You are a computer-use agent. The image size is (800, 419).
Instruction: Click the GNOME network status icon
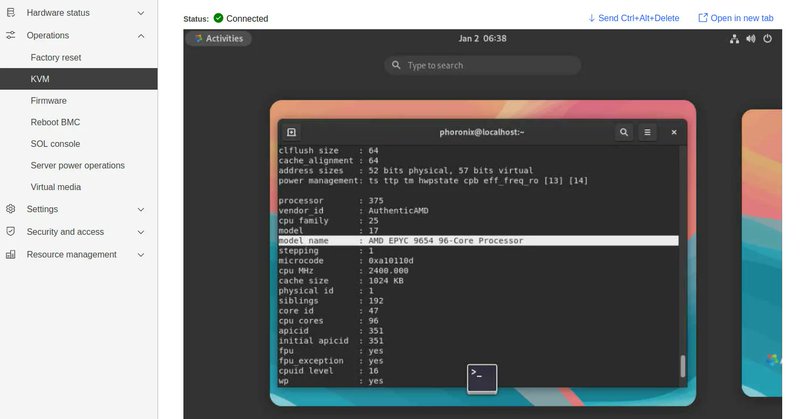734,39
